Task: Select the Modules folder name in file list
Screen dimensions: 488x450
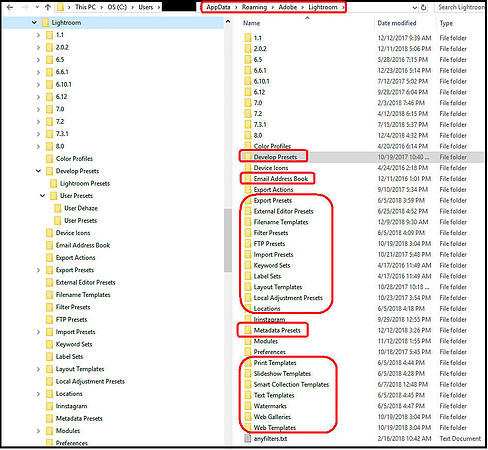Action: 266,341
